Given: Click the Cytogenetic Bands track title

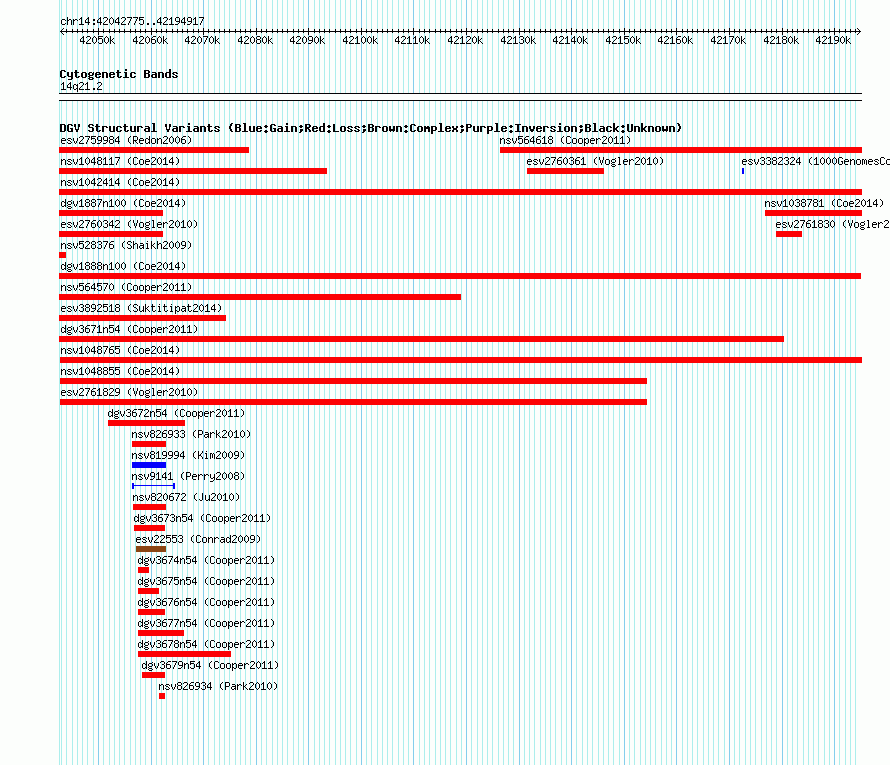Looking at the screenshot, I should tap(119, 74).
